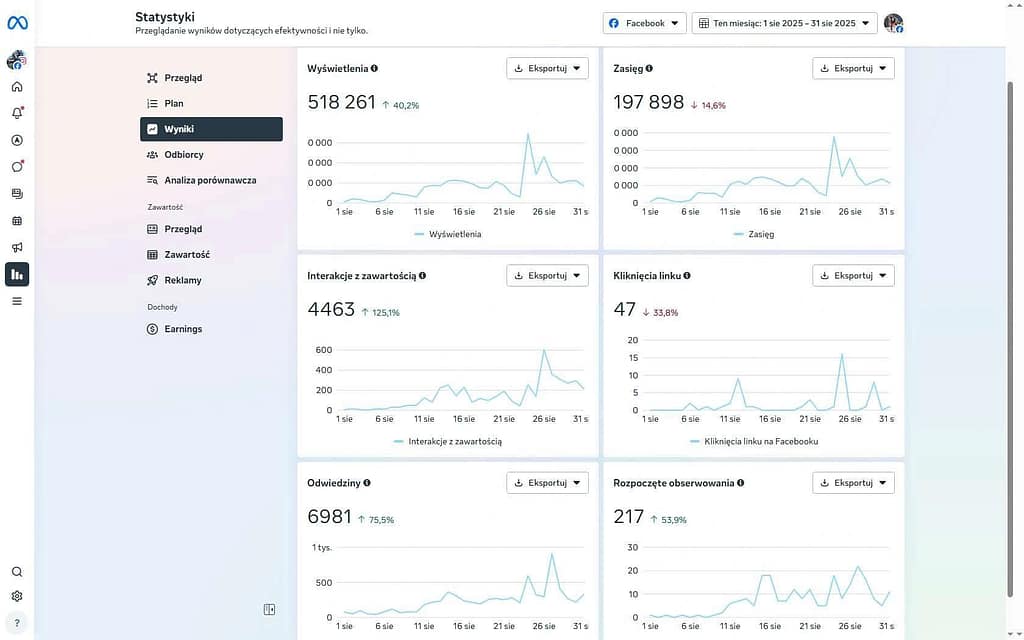Open the Facebook platform dropdown
Viewport: 1024px width, 640px height.
644,23
